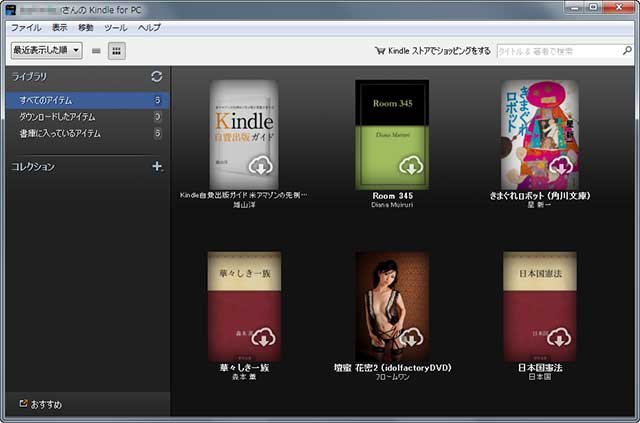Click the title text 日本国憲法 under cover
Screen dimensions: 640x423
pyautogui.click(x=540, y=367)
